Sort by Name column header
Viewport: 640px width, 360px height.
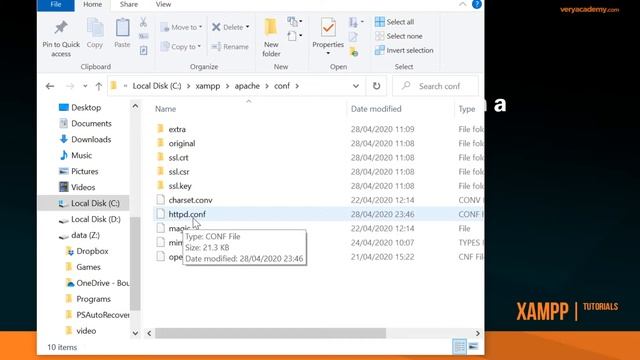pyautogui.click(x=165, y=109)
